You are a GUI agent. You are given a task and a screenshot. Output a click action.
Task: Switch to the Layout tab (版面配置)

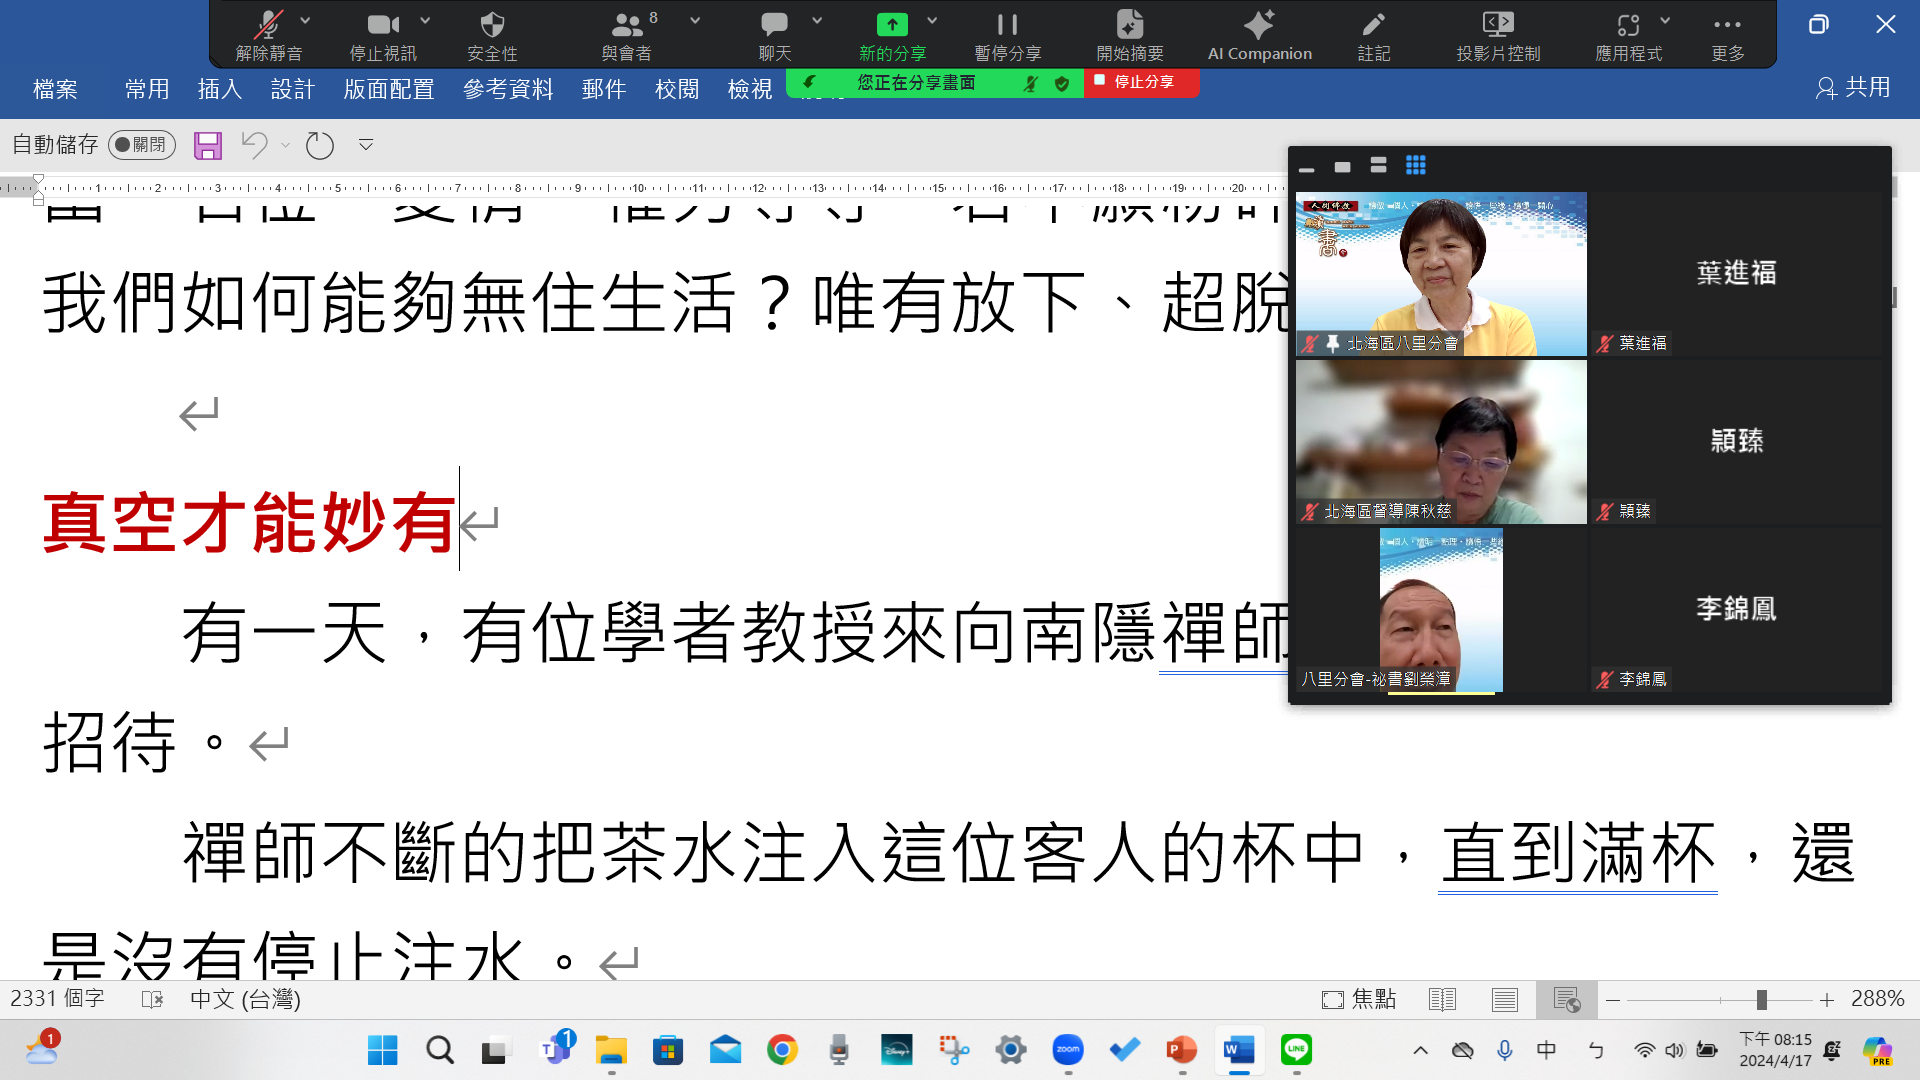pos(389,89)
